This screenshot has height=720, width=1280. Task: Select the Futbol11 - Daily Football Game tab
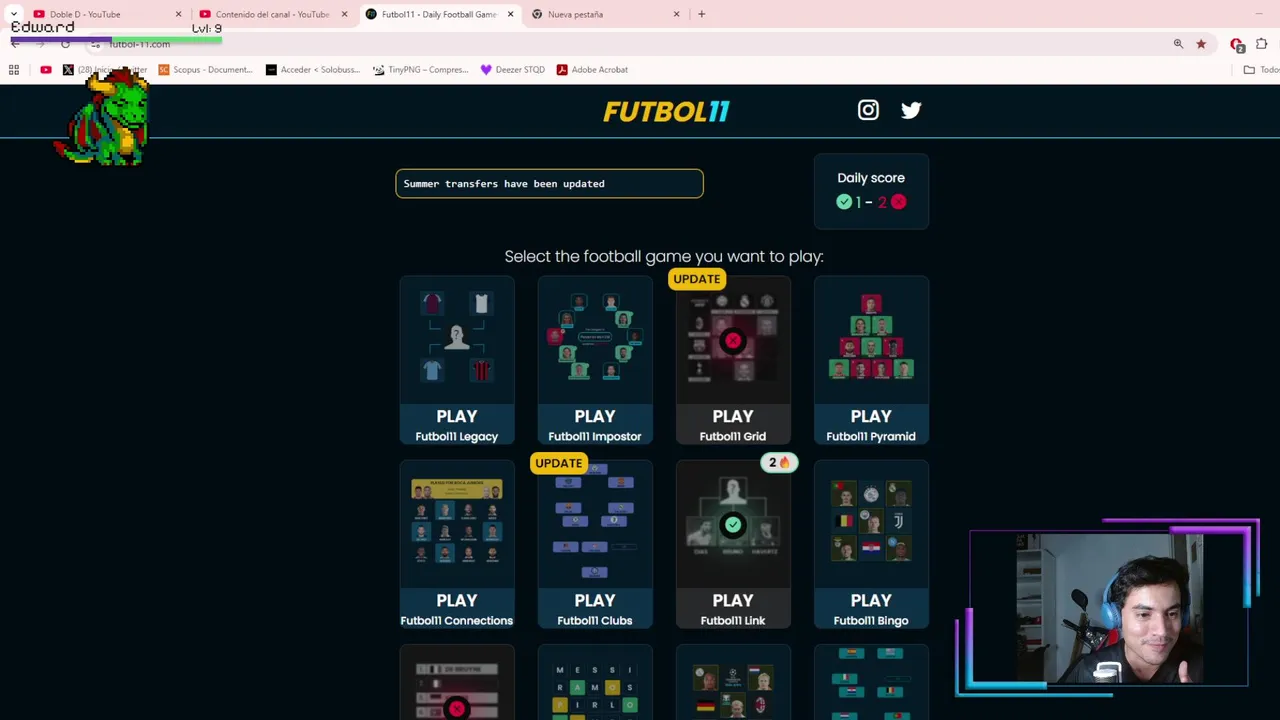point(437,14)
